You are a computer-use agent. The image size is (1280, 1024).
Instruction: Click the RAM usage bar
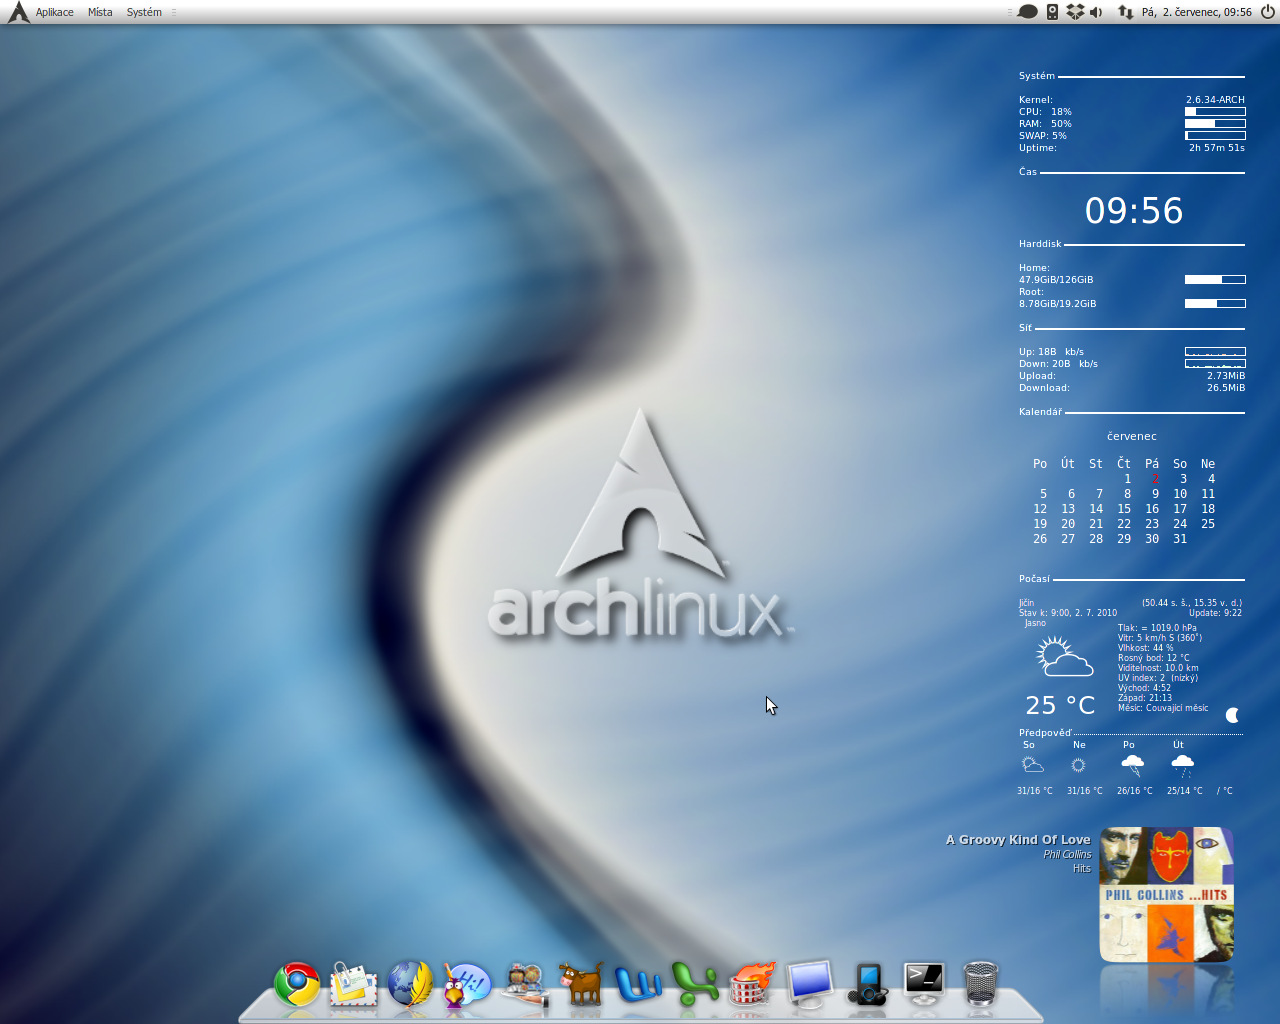click(1215, 124)
